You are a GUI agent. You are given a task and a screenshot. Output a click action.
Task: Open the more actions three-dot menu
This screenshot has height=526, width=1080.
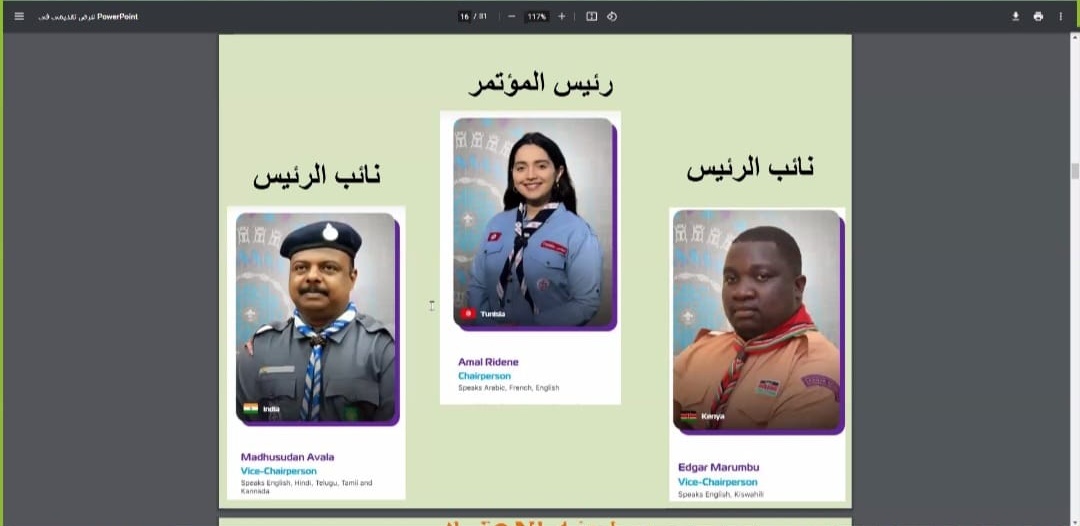coord(1060,16)
